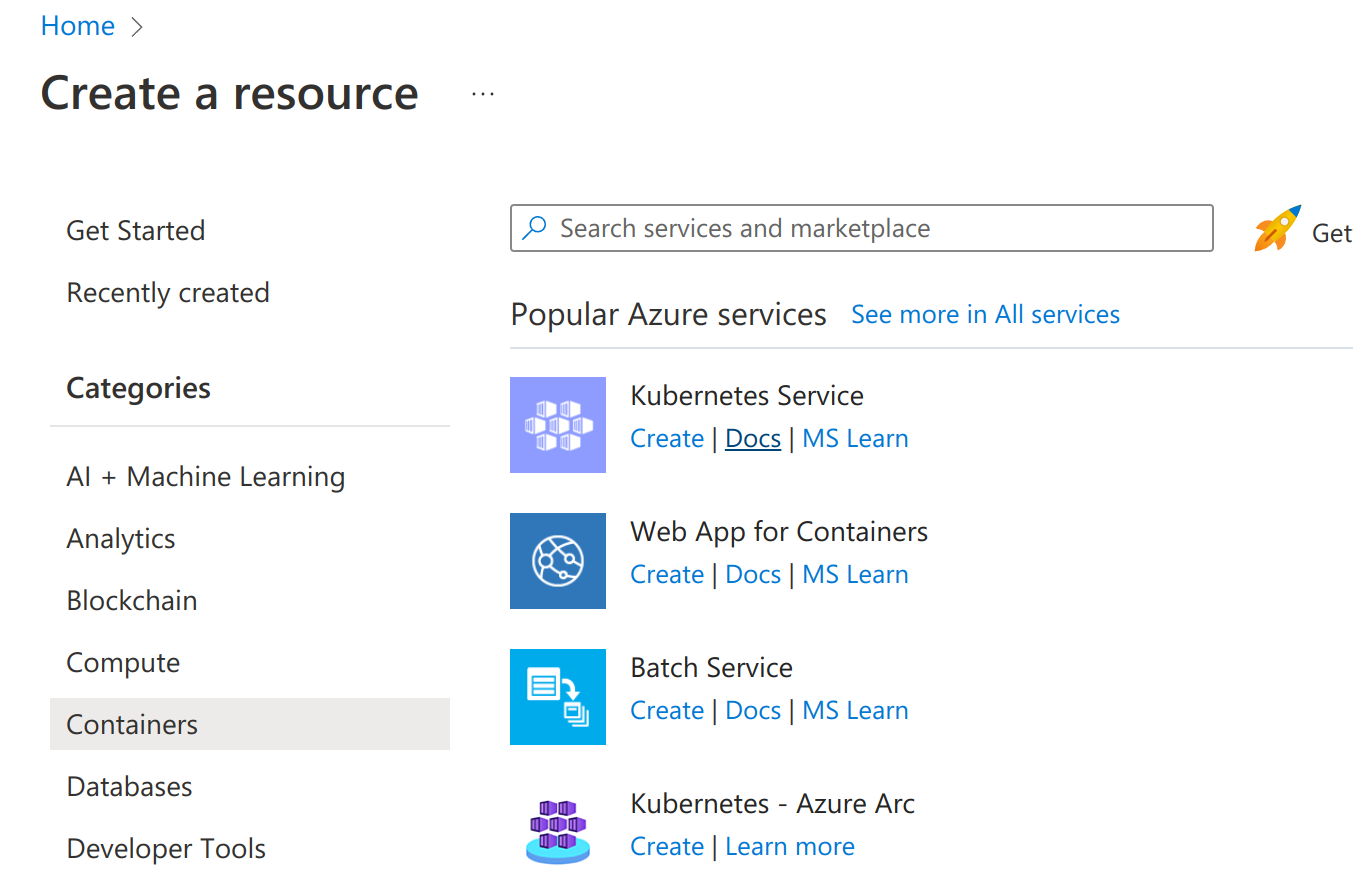Click Create under Kubernetes - Azure Arc
Screen dimensions: 1353x891
click(667, 847)
